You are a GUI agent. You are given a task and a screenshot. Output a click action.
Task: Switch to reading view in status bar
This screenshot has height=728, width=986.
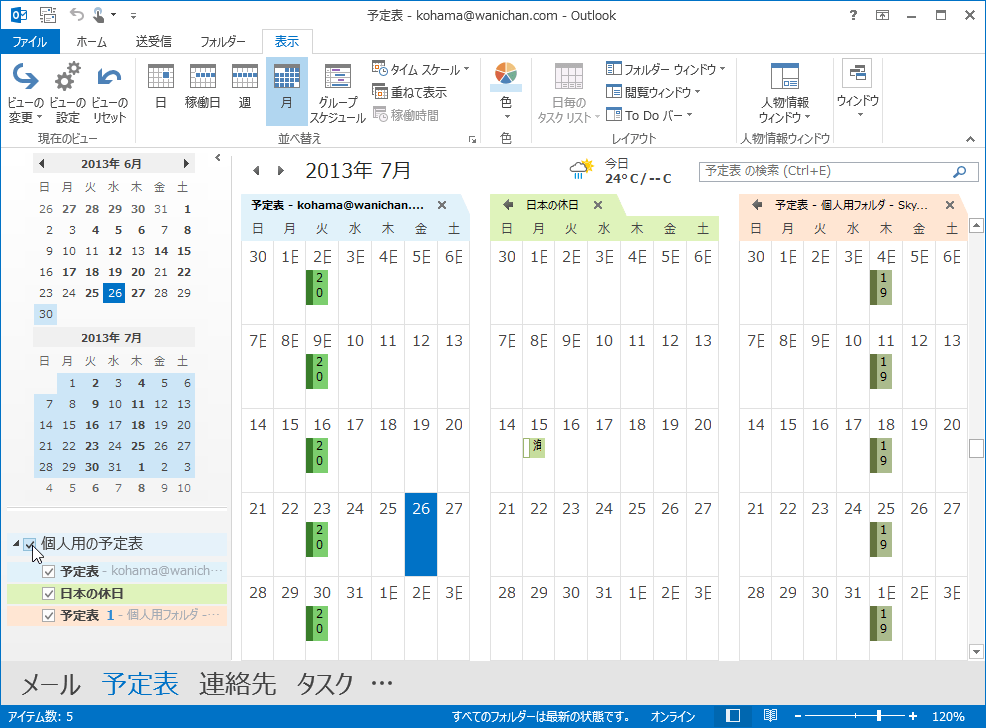(x=770, y=716)
